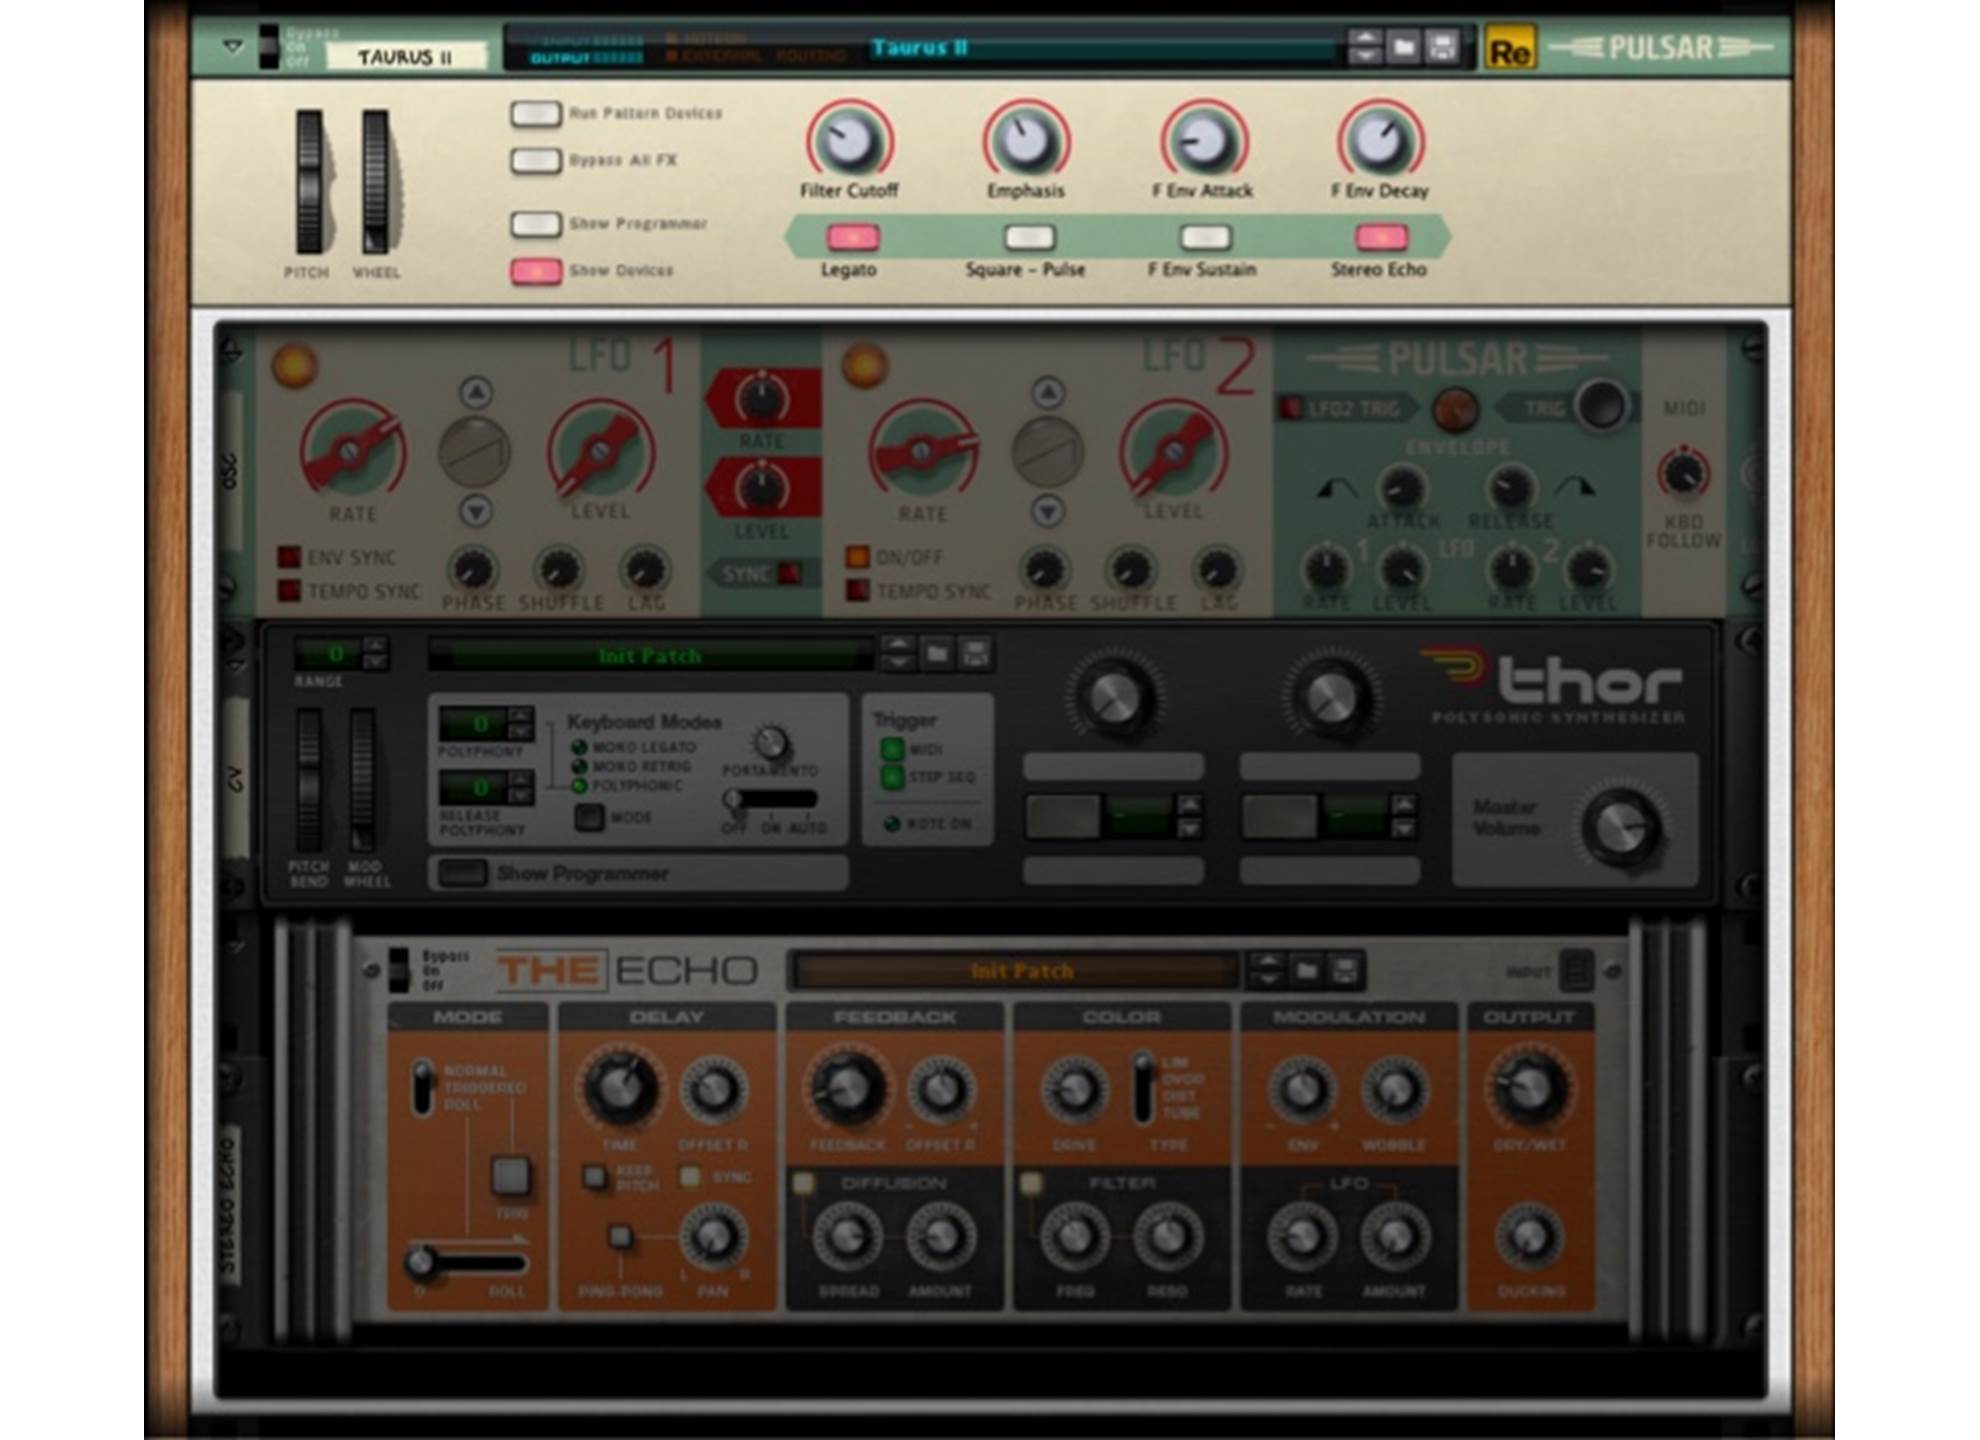Adjust The Echo Feedback knob
Image resolution: width=1980 pixels, height=1440 pixels.
pyautogui.click(x=847, y=1088)
